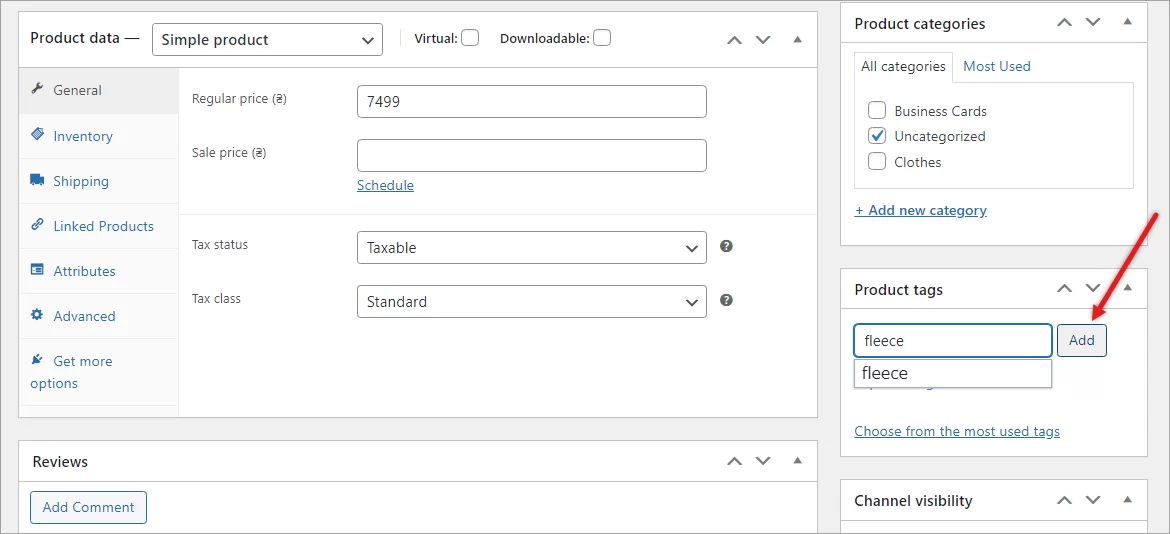Click the Tax class help icon
The width and height of the screenshot is (1170, 534).
tap(727, 300)
